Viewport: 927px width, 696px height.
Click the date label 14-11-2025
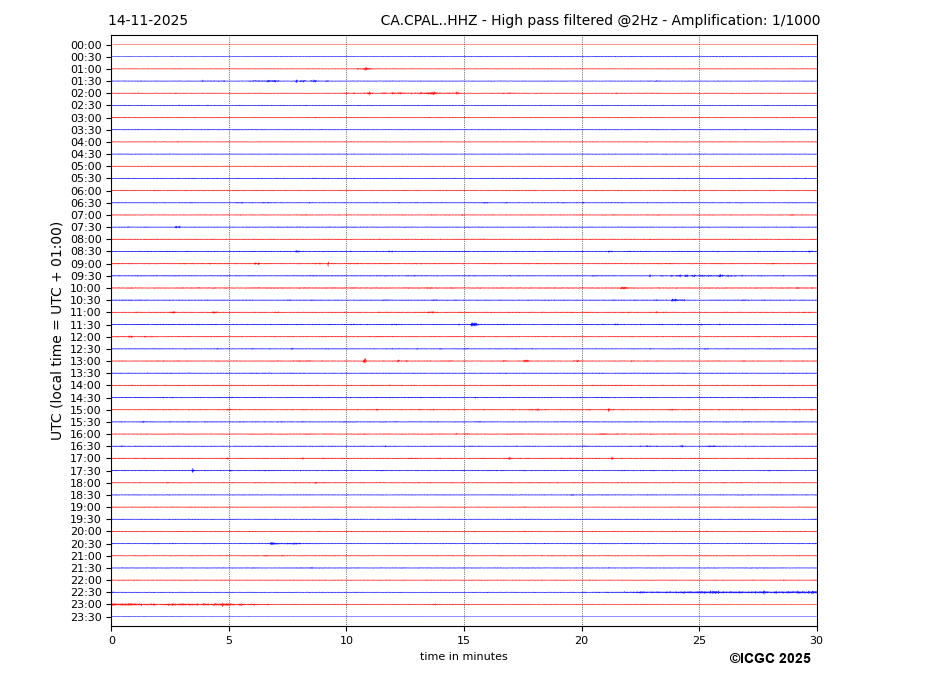pyautogui.click(x=148, y=21)
